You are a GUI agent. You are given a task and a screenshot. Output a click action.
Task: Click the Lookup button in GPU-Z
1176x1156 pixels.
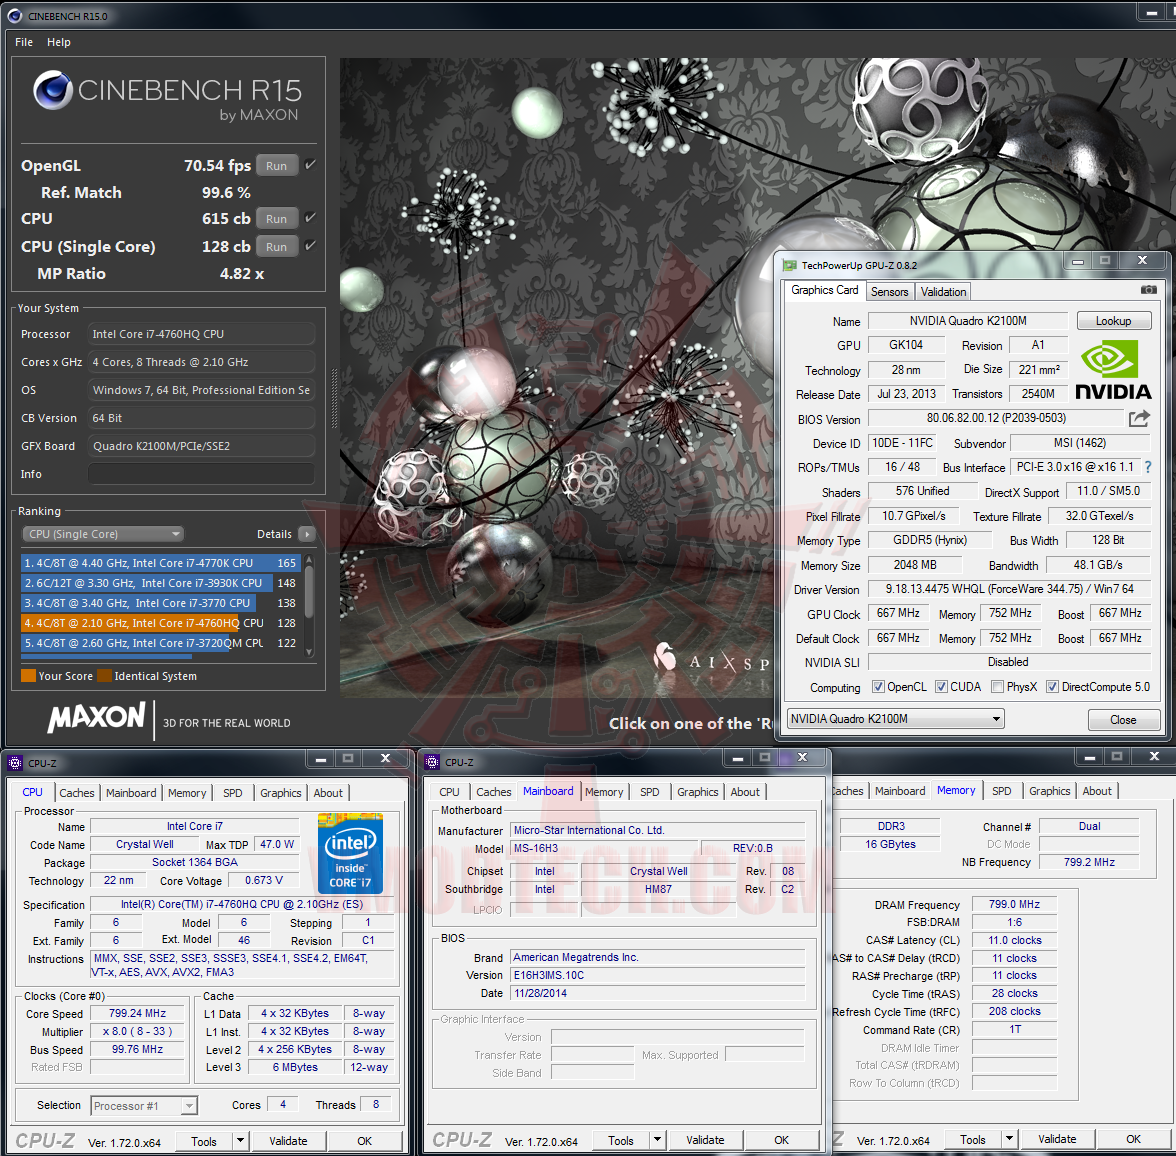tap(1114, 320)
